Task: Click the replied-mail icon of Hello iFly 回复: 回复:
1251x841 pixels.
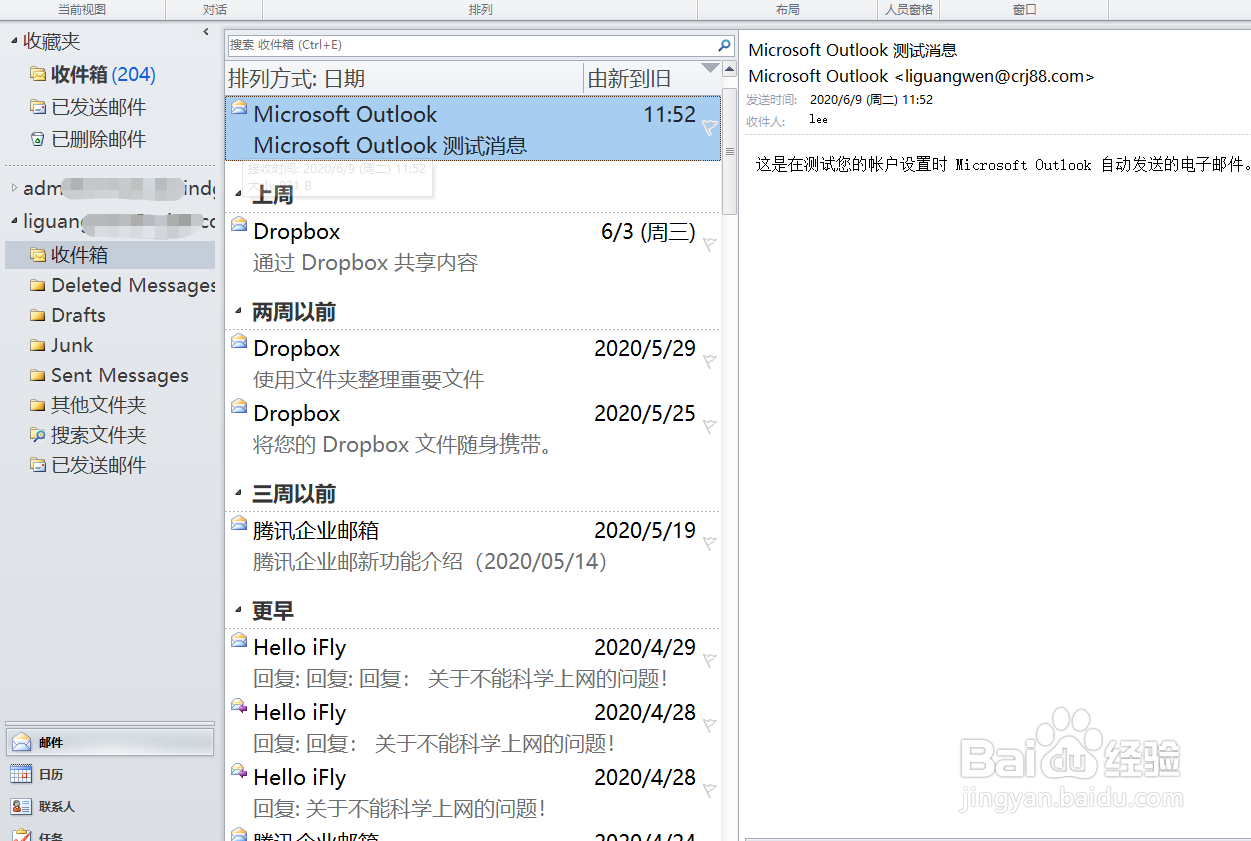Action: point(239,705)
